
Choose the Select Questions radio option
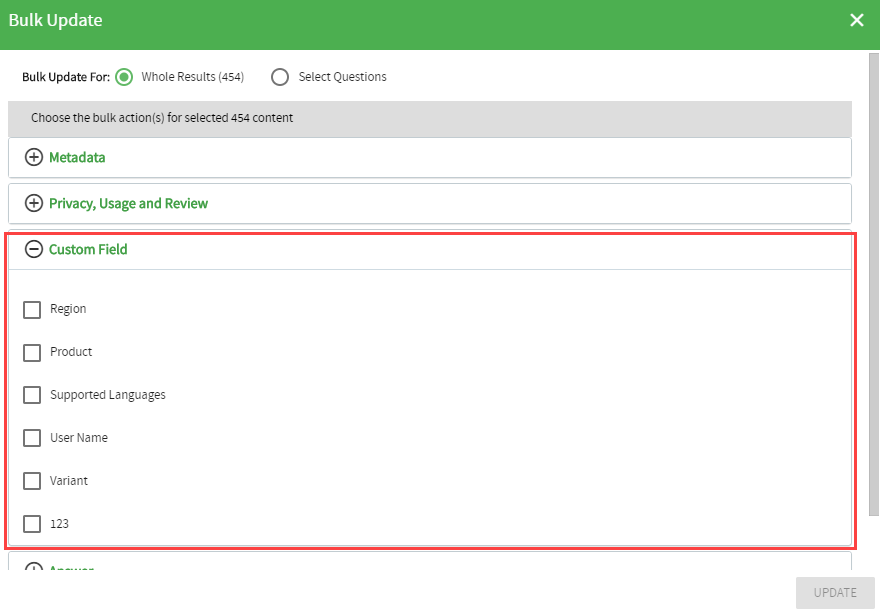pos(280,77)
